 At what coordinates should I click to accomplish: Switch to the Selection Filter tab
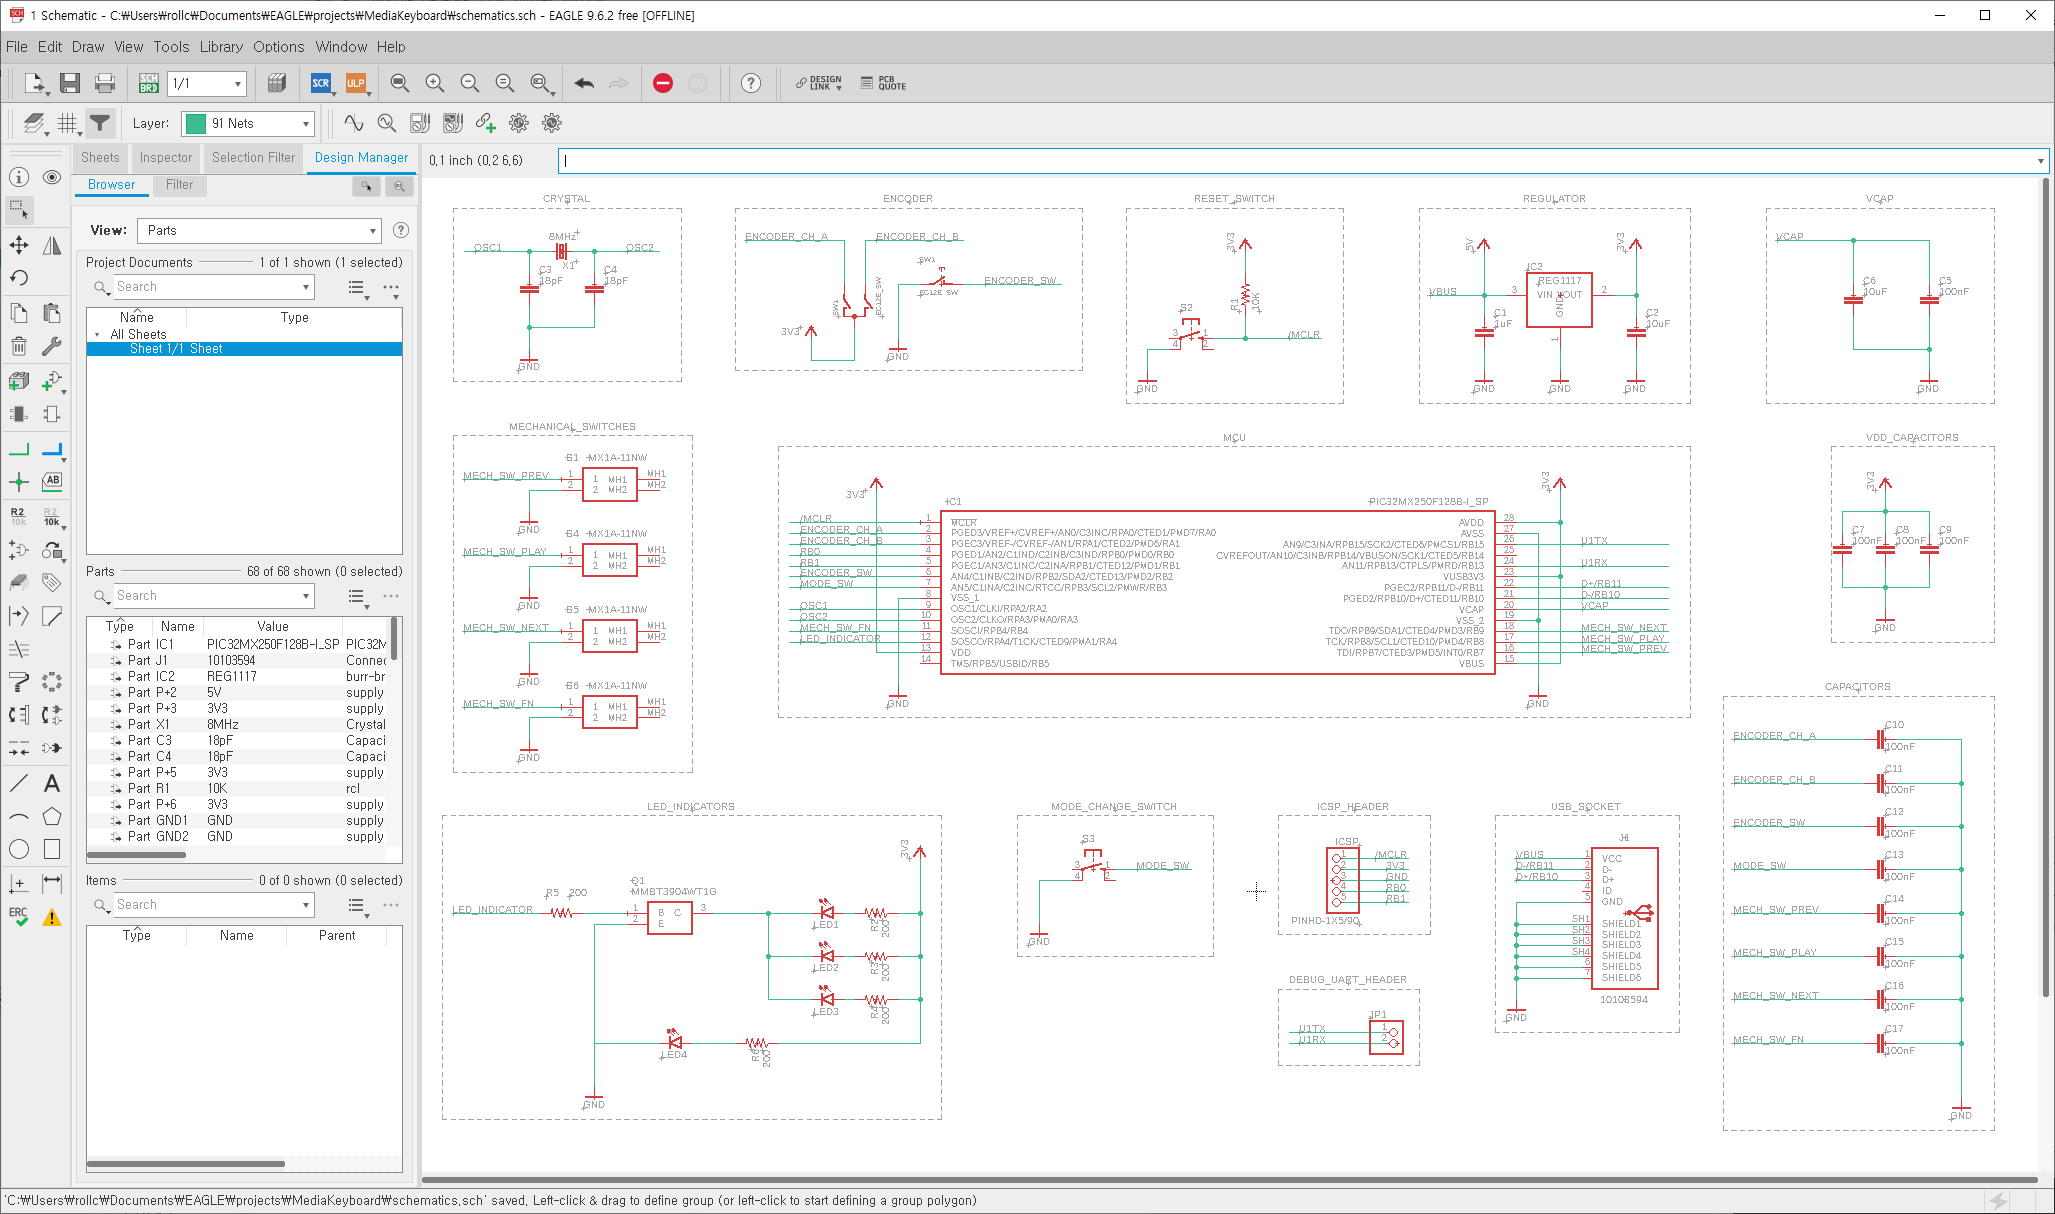254,158
